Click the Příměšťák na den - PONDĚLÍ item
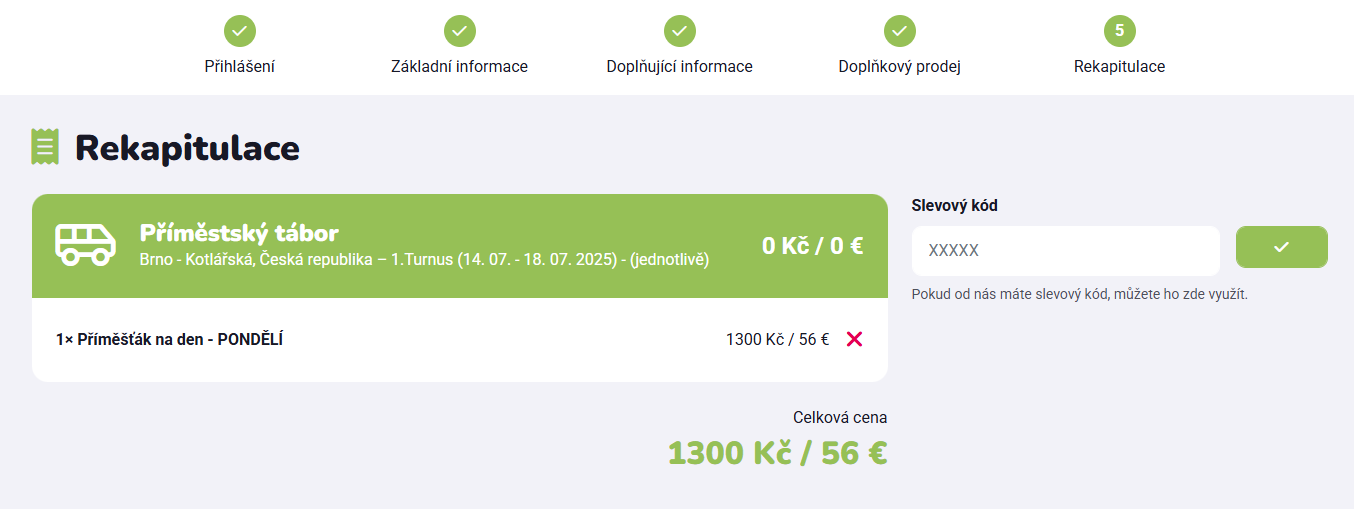Screen dimensions: 1354x509 click(x=170, y=340)
